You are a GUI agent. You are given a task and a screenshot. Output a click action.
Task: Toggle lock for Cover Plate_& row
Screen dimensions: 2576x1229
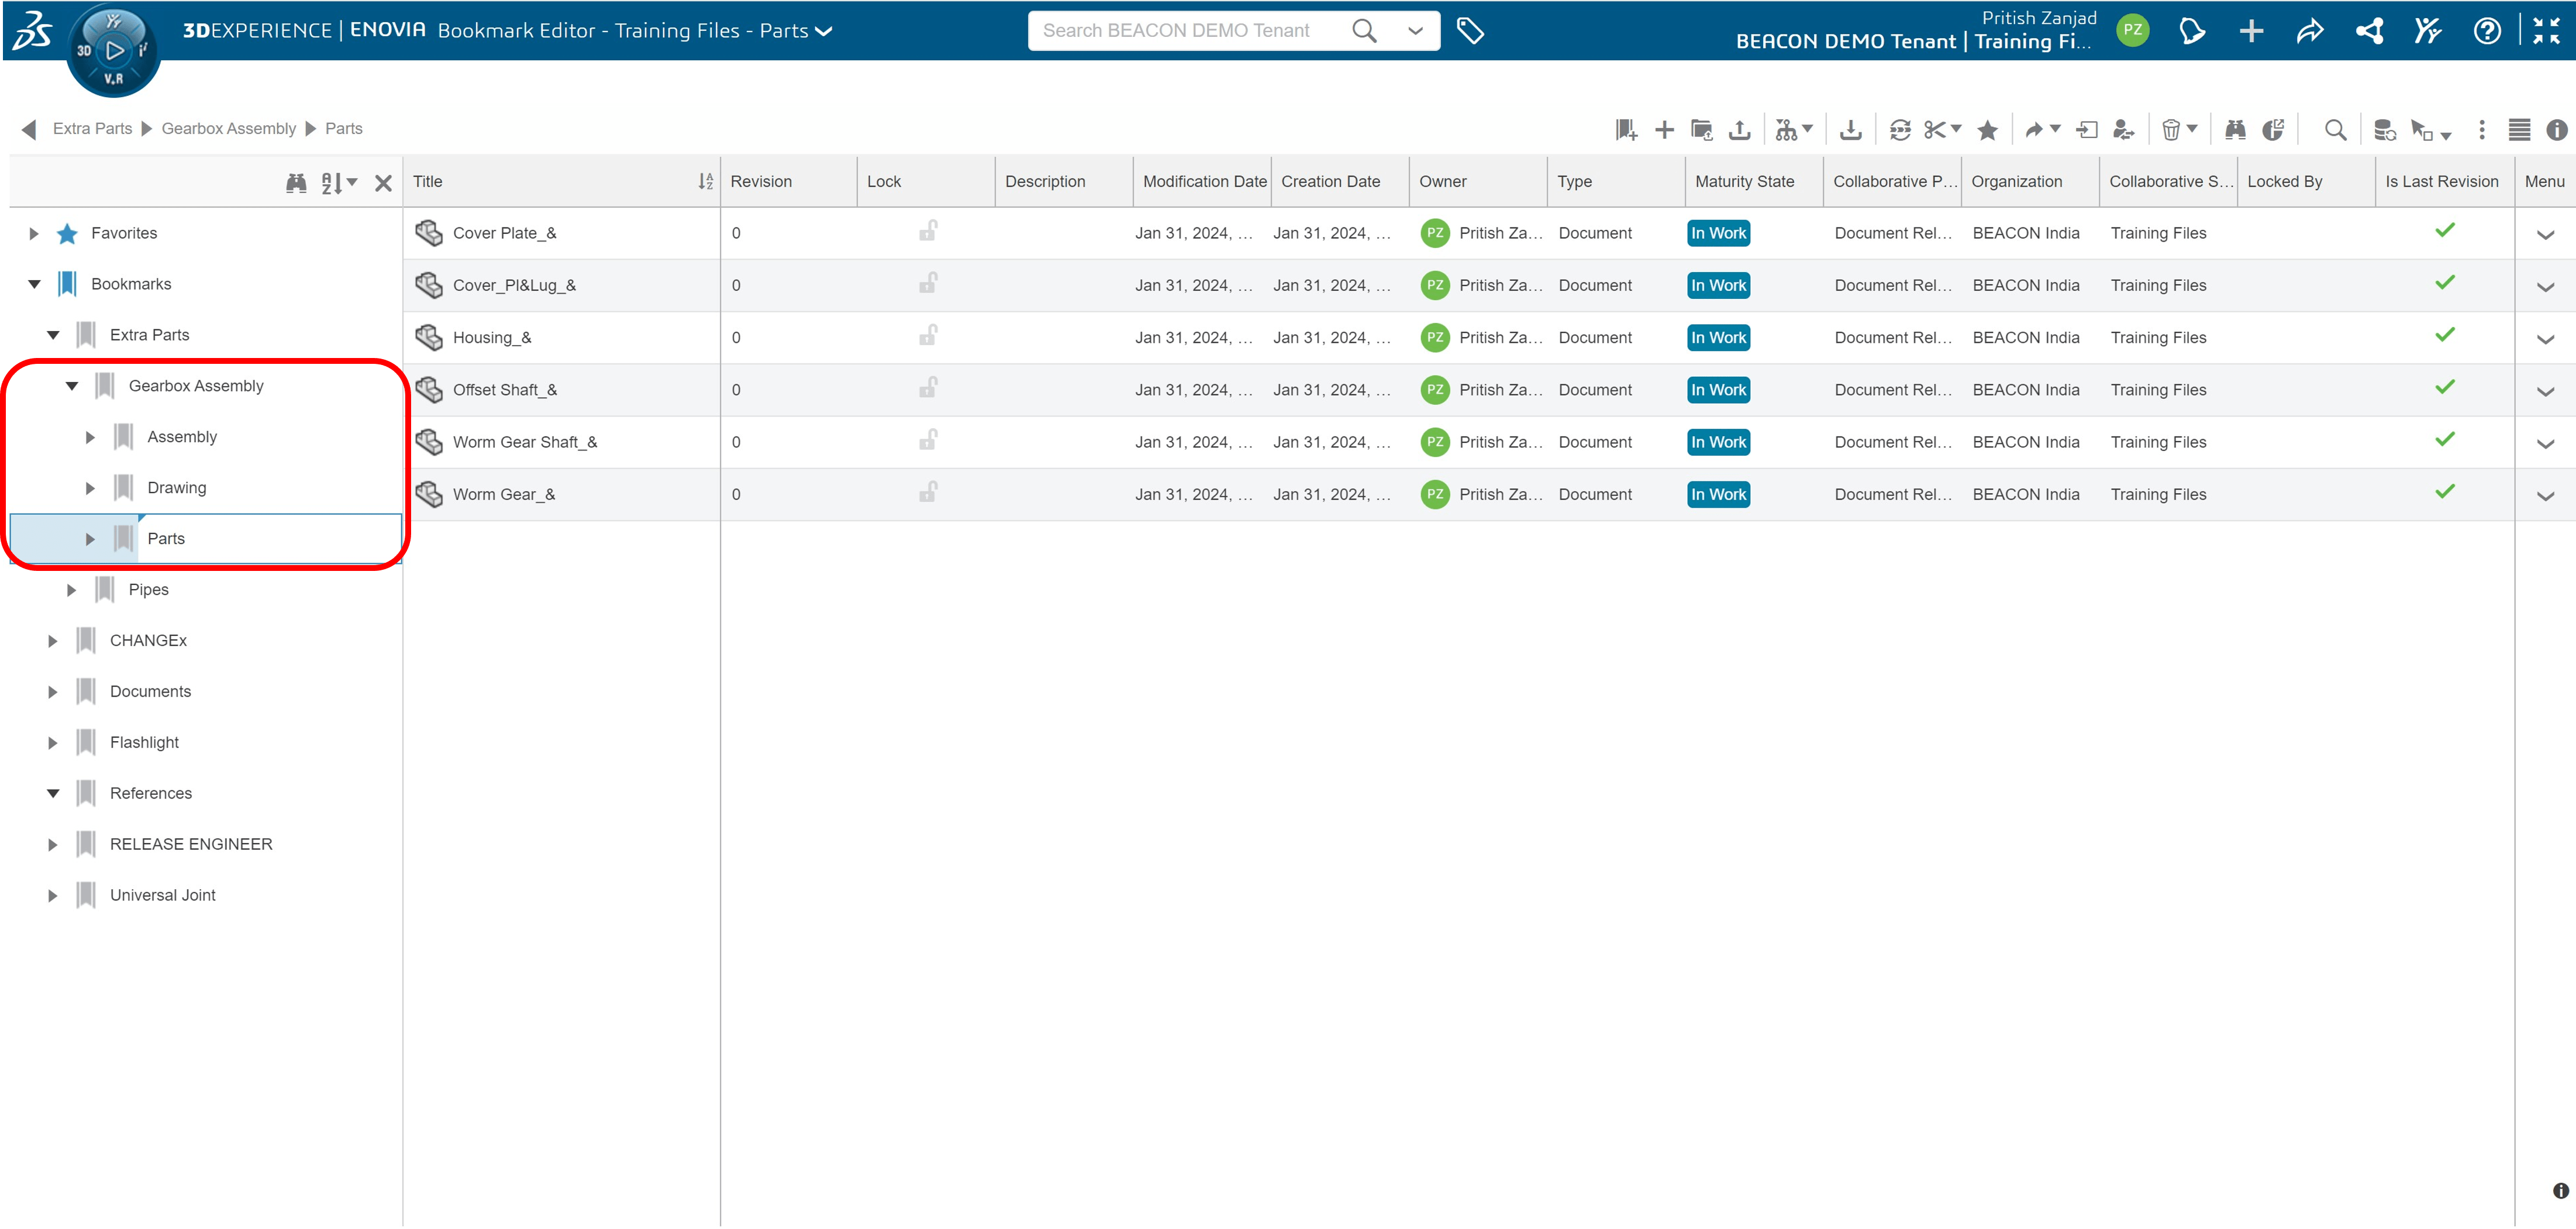coord(927,232)
